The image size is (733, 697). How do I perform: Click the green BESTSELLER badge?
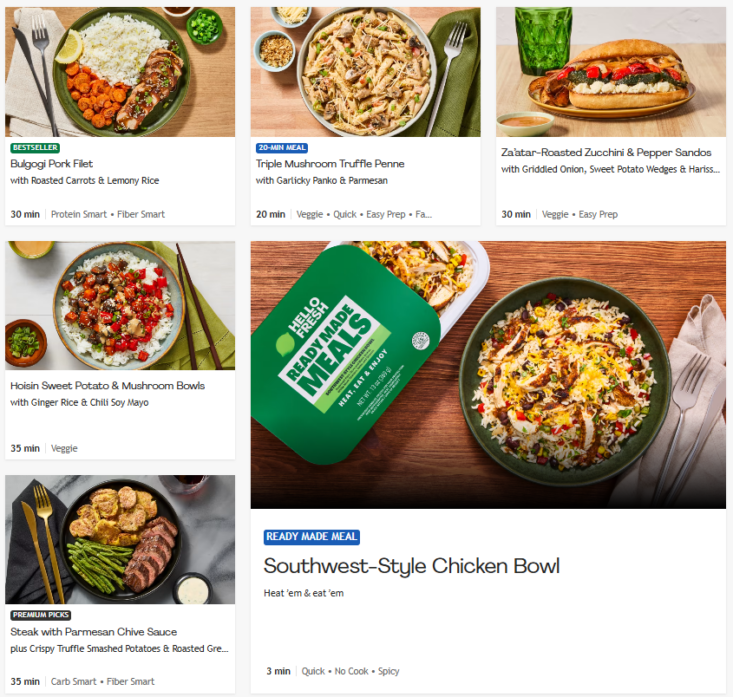[x=35, y=148]
